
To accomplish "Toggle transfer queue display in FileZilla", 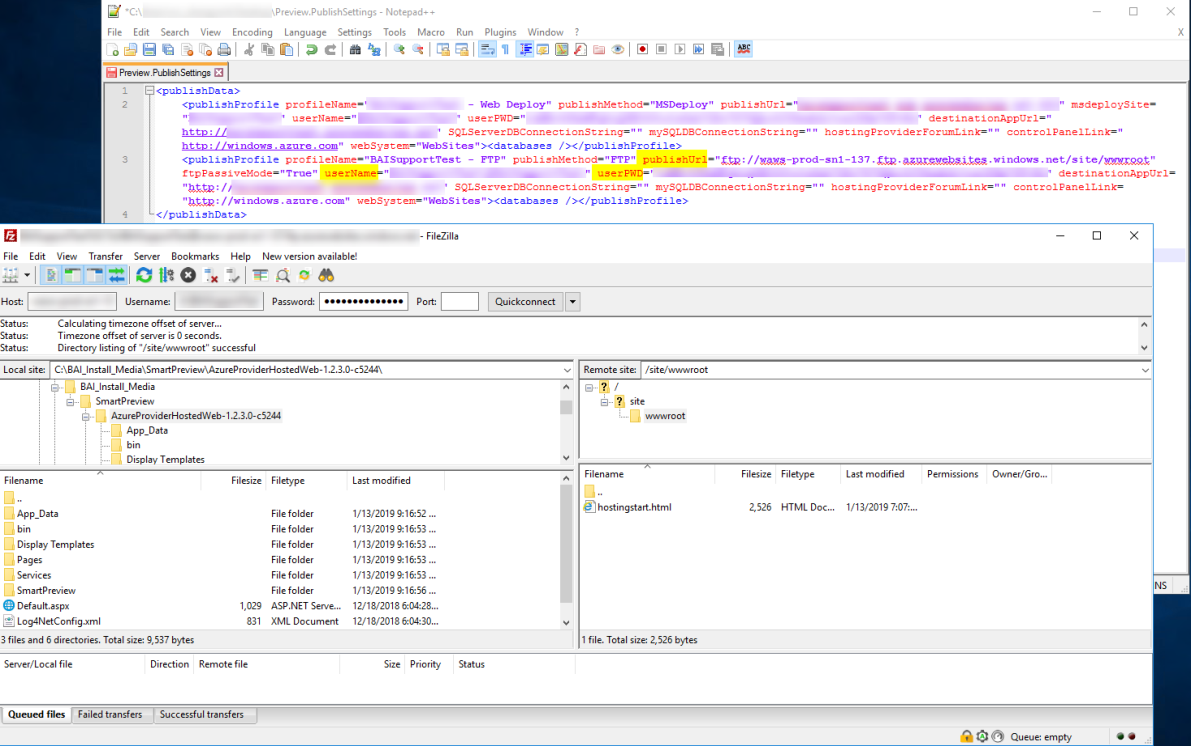I will click(x=117, y=275).
